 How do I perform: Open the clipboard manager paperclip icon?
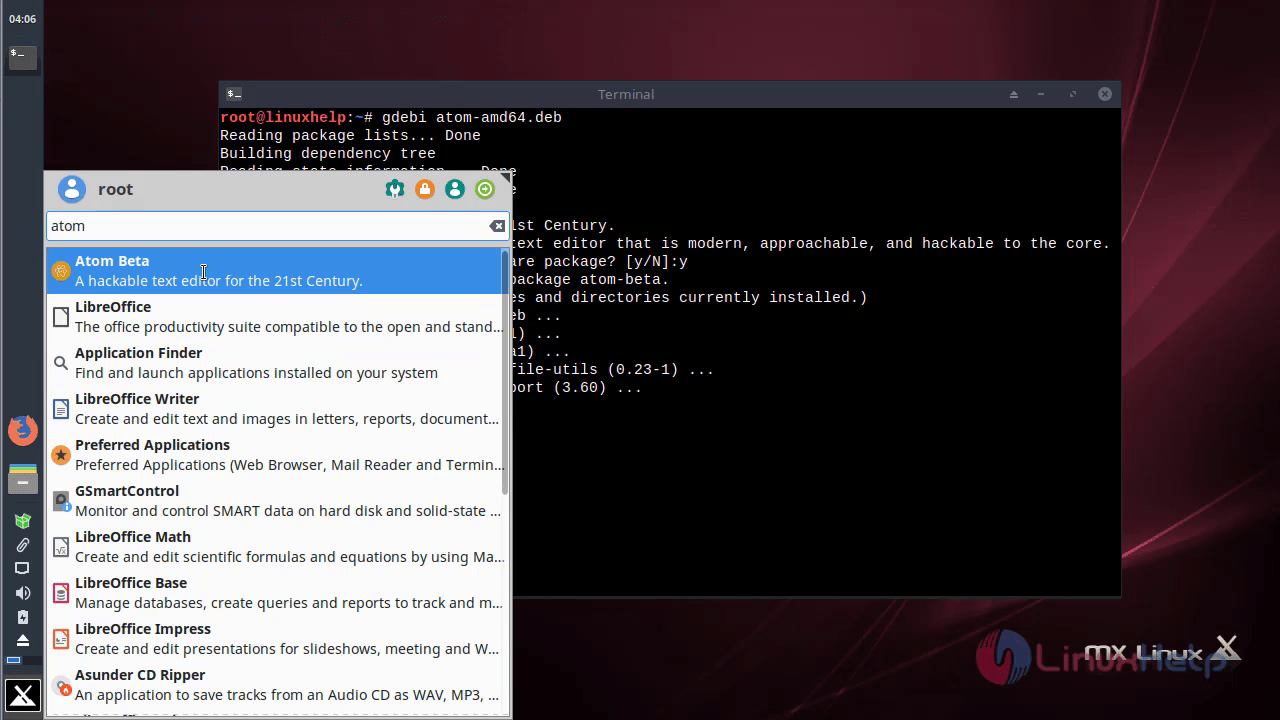(x=23, y=545)
